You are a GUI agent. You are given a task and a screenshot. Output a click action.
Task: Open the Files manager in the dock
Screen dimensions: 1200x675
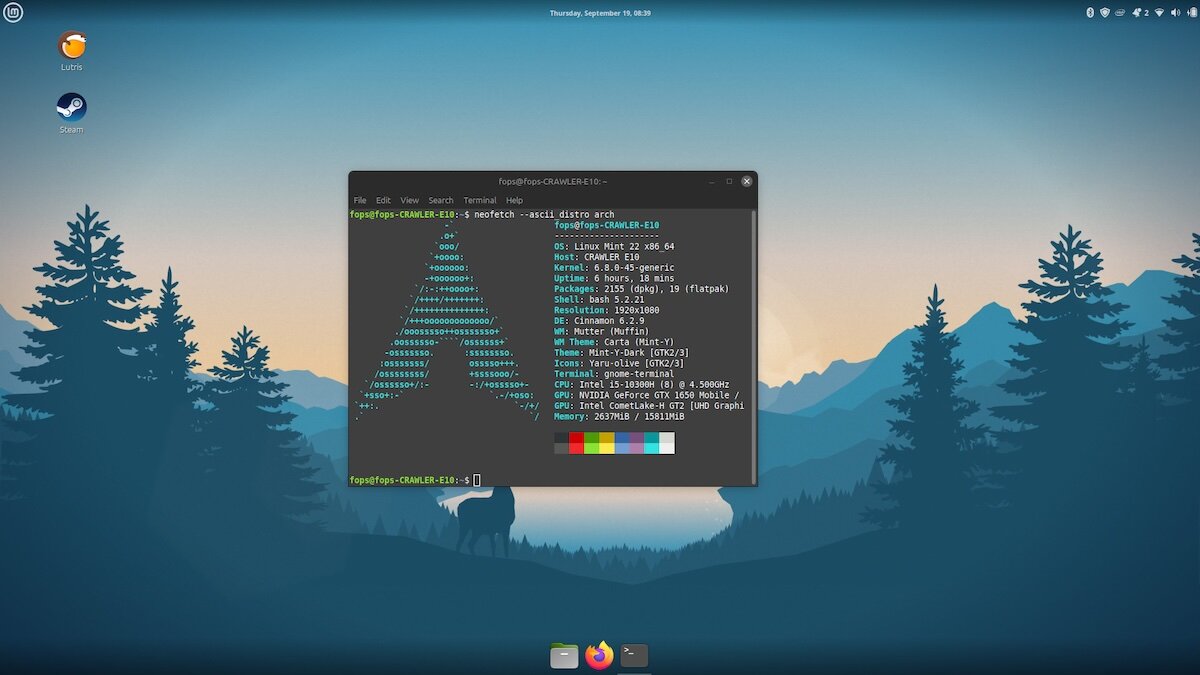[x=564, y=656]
